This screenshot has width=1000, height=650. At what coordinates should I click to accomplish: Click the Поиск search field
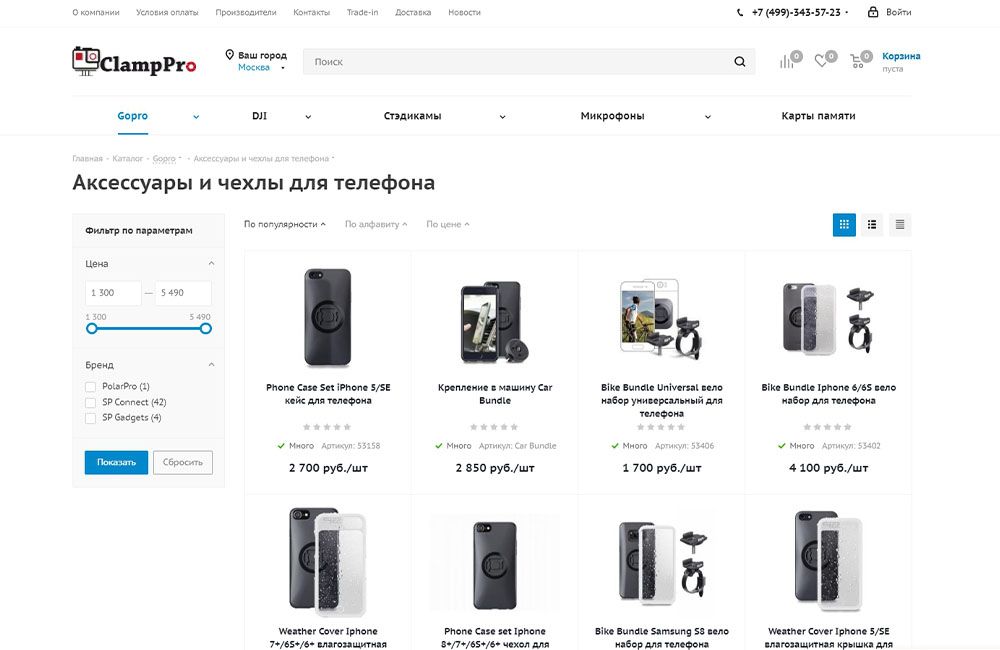tap(515, 62)
